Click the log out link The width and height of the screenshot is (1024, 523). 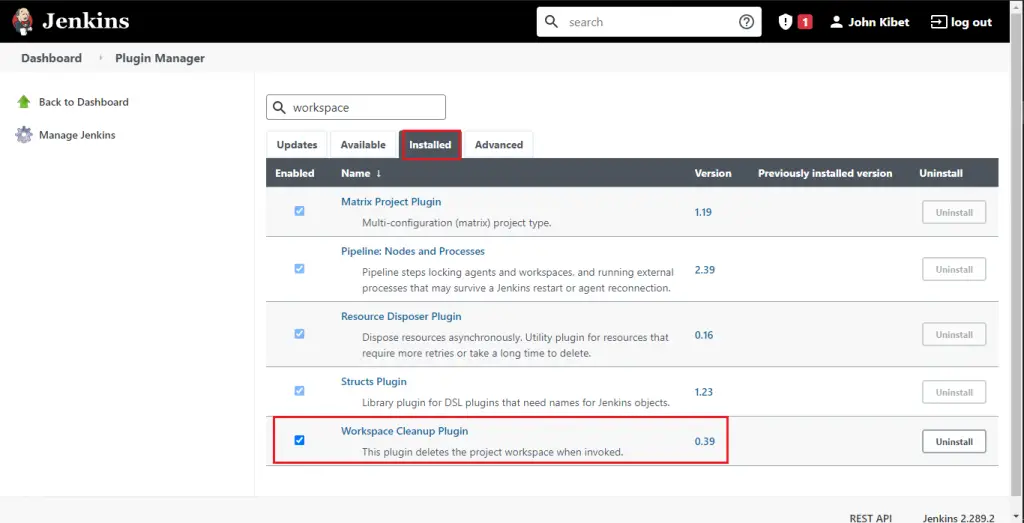(x=971, y=22)
